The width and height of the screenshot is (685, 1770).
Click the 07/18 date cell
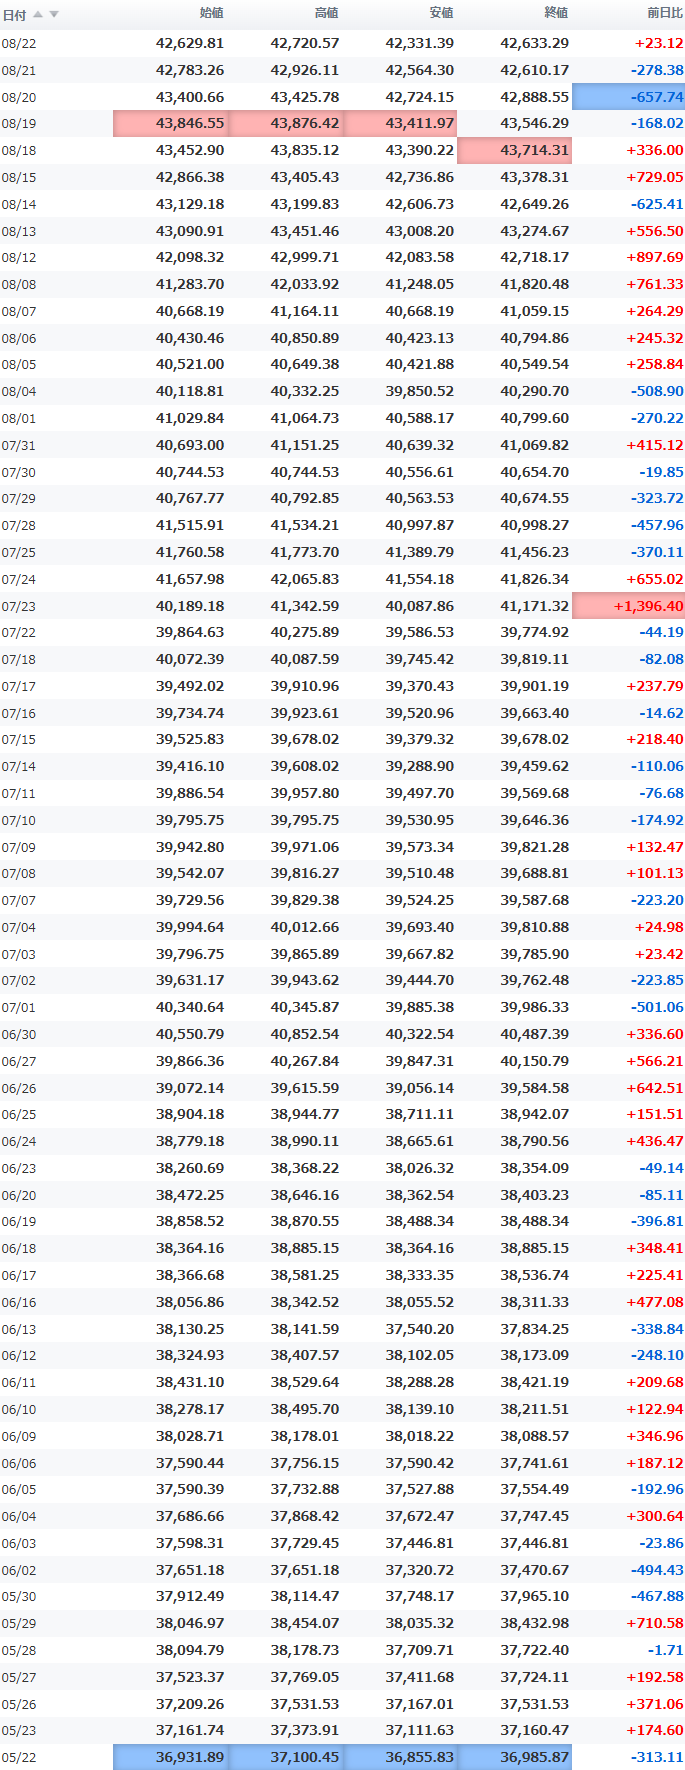pyautogui.click(x=19, y=660)
